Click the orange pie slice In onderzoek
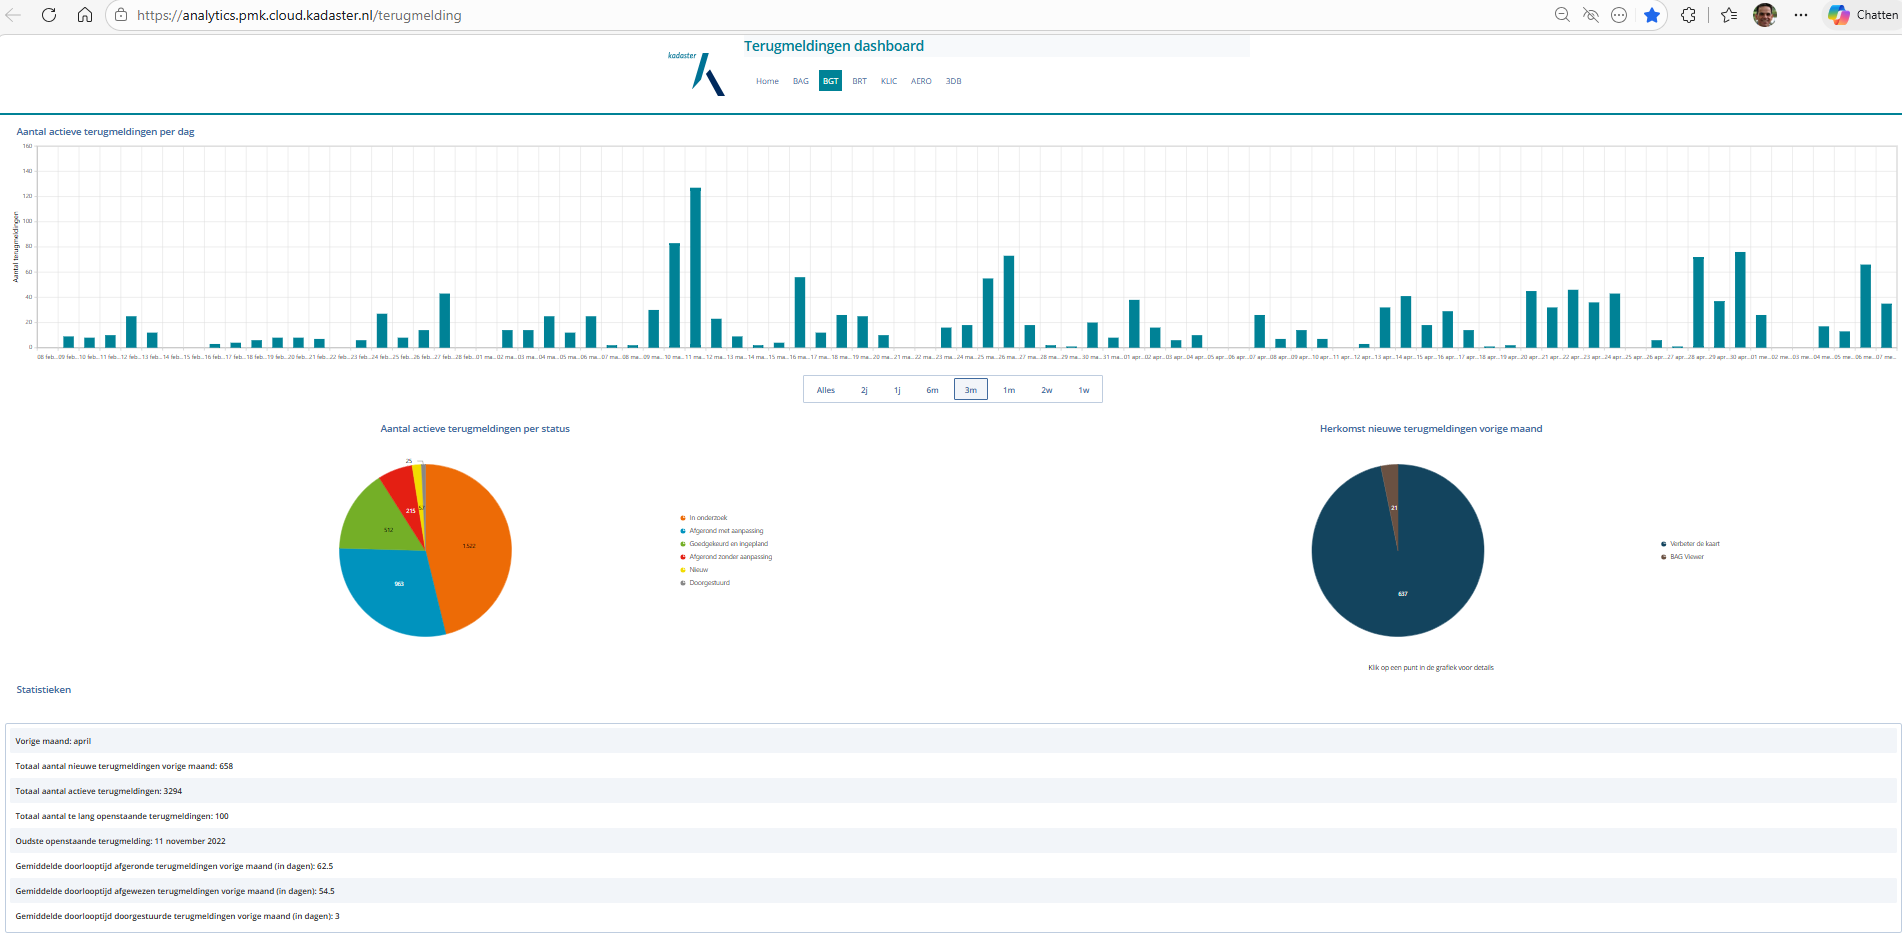Image resolution: width=1902 pixels, height=940 pixels. [x=470, y=545]
